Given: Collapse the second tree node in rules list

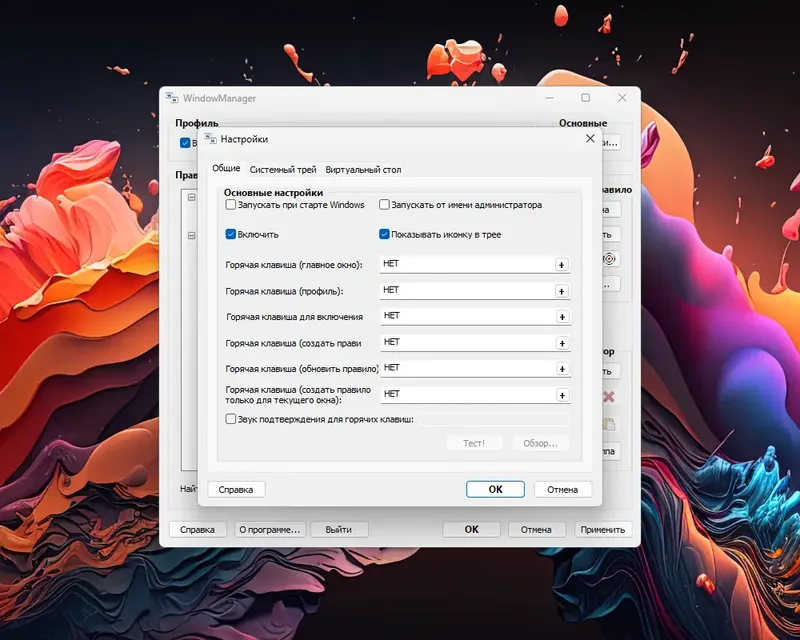Looking at the screenshot, I should tap(191, 236).
